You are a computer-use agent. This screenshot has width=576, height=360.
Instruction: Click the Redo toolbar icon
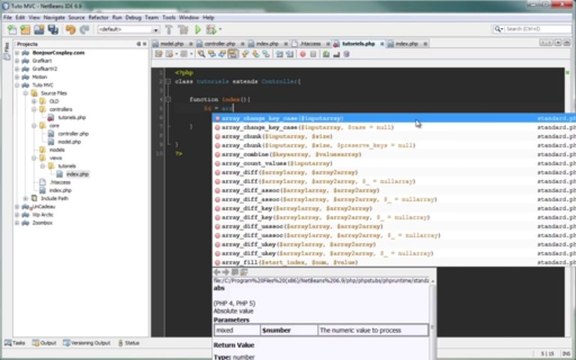click(84, 29)
